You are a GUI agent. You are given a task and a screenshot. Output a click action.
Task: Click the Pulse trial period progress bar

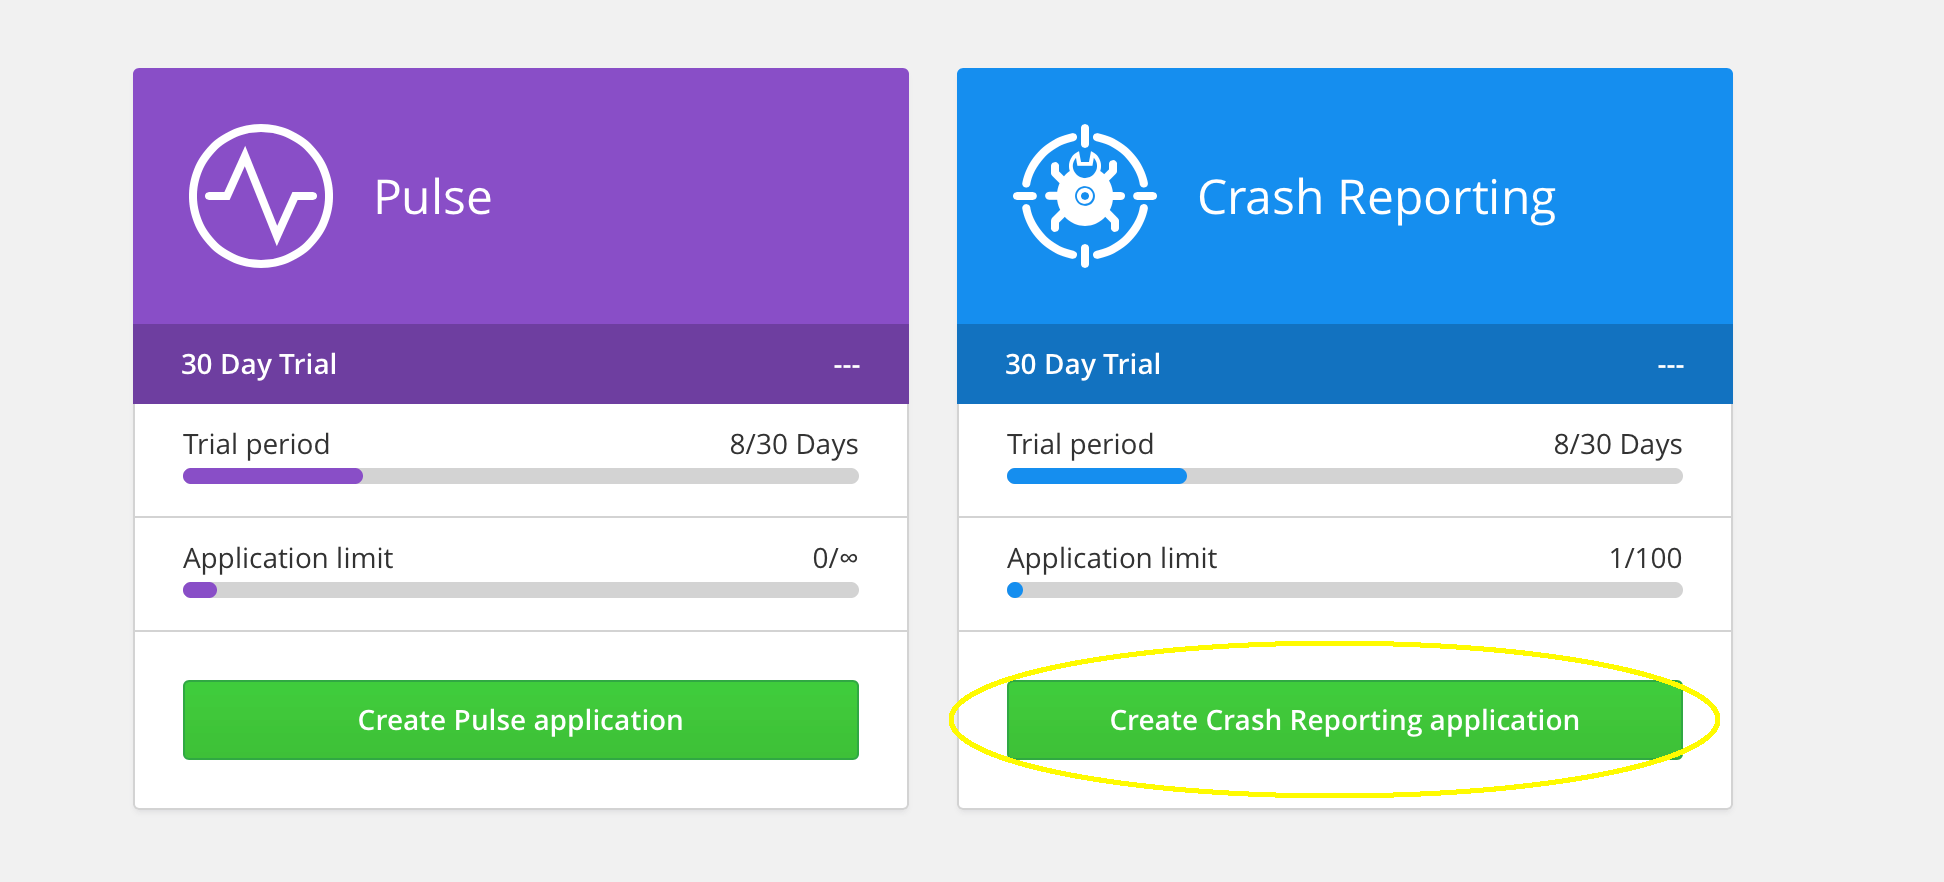[x=521, y=476]
